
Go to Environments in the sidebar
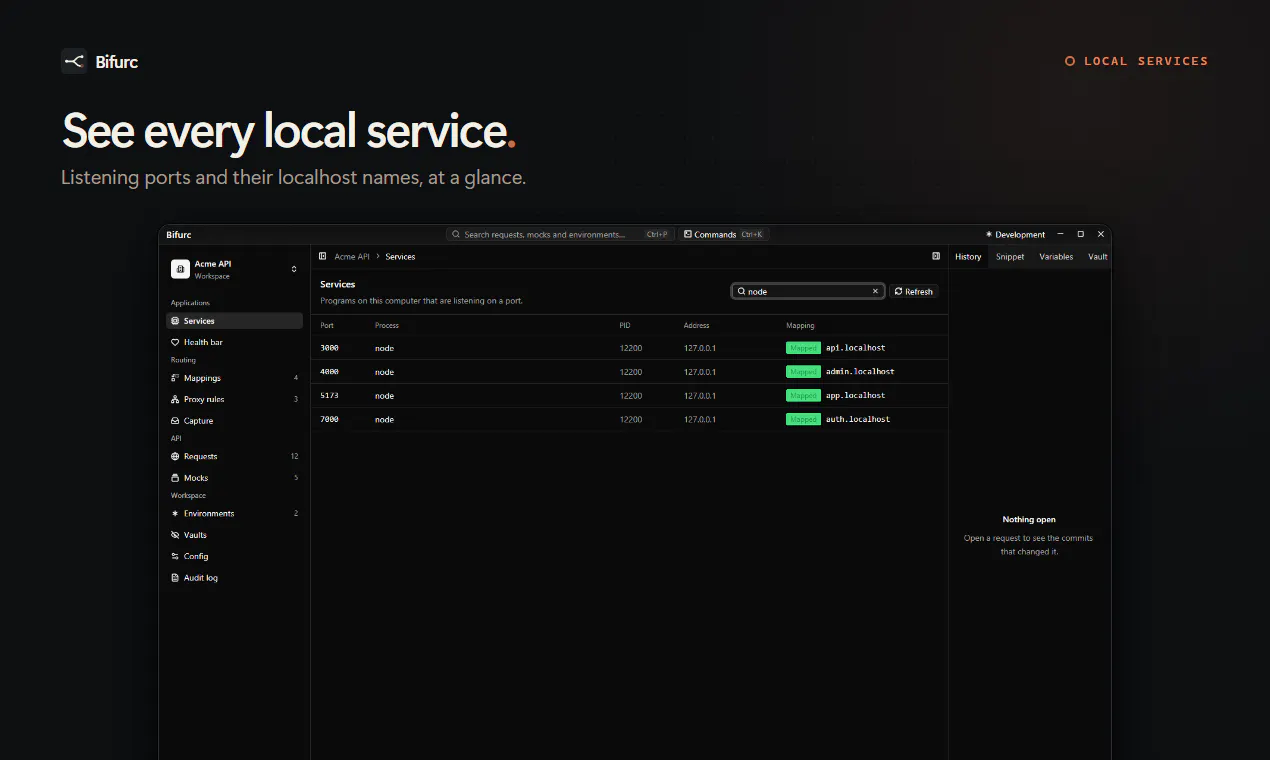234,513
